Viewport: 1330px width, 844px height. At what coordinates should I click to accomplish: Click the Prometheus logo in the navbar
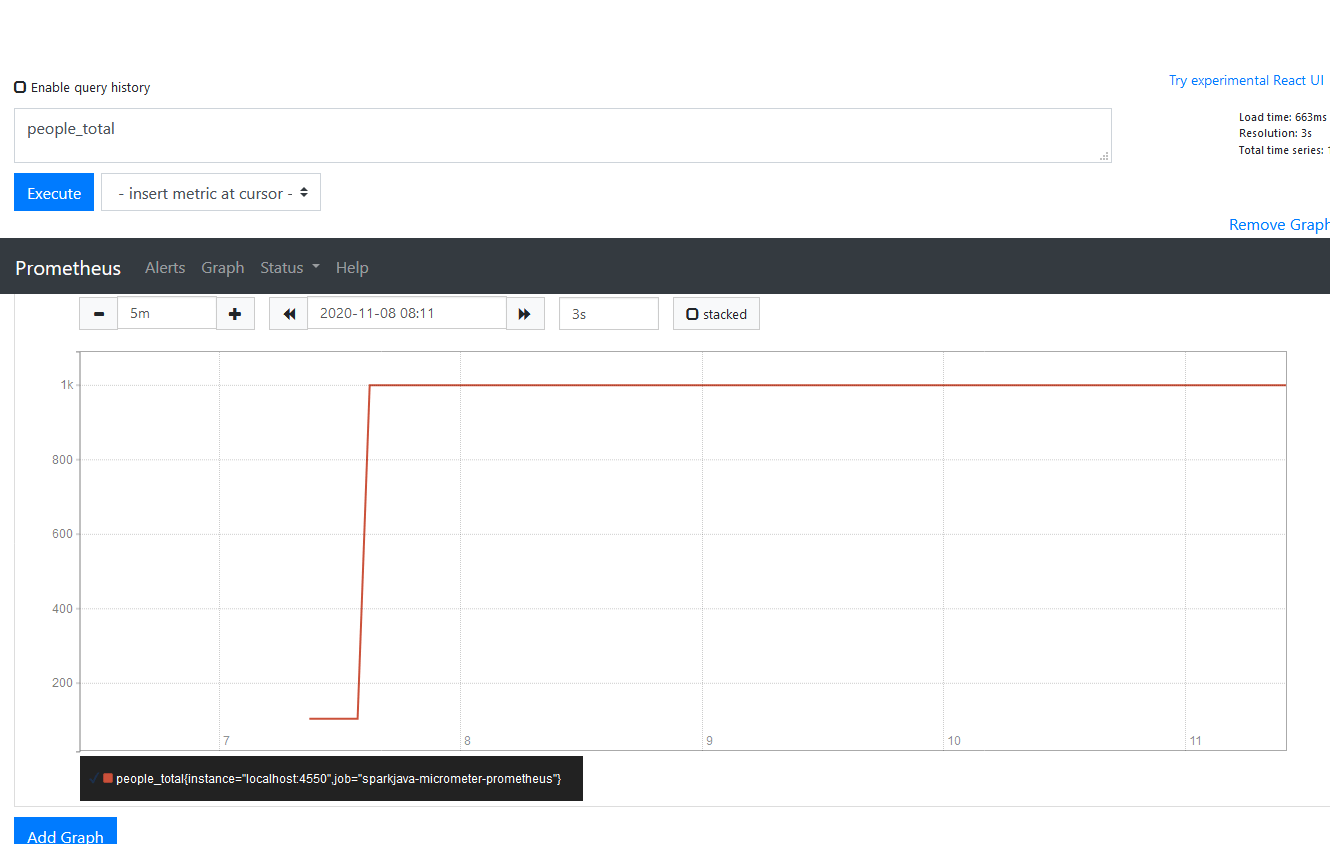coord(67,267)
